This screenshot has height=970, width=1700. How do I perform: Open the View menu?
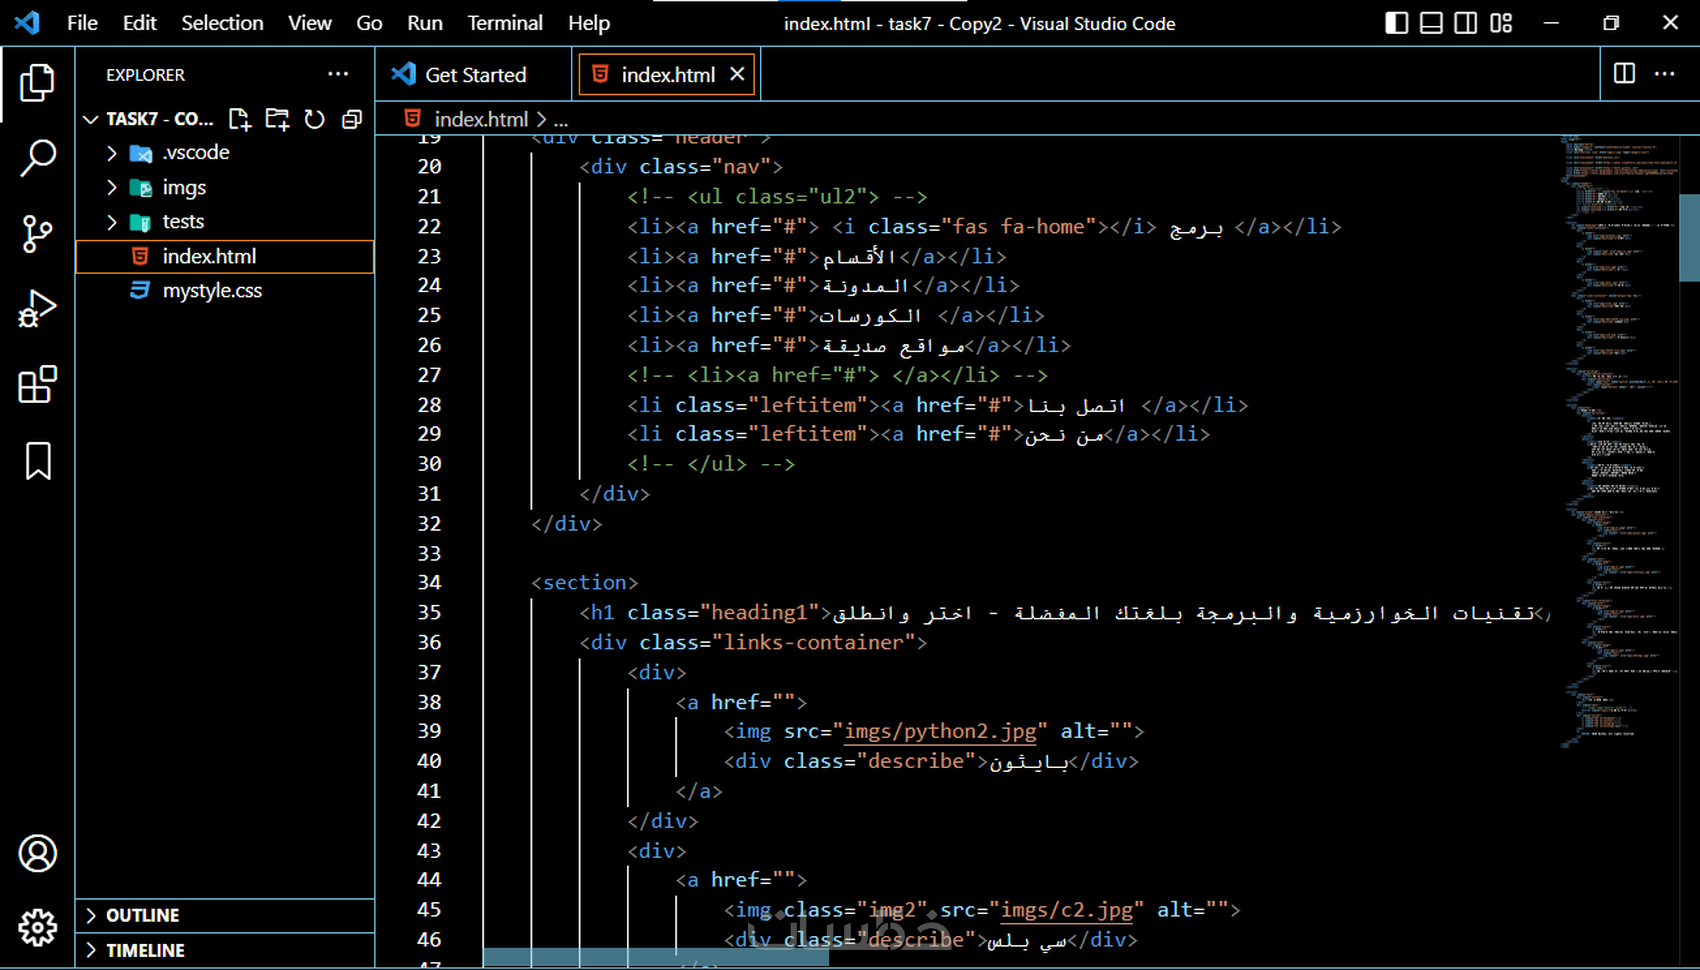(x=310, y=22)
